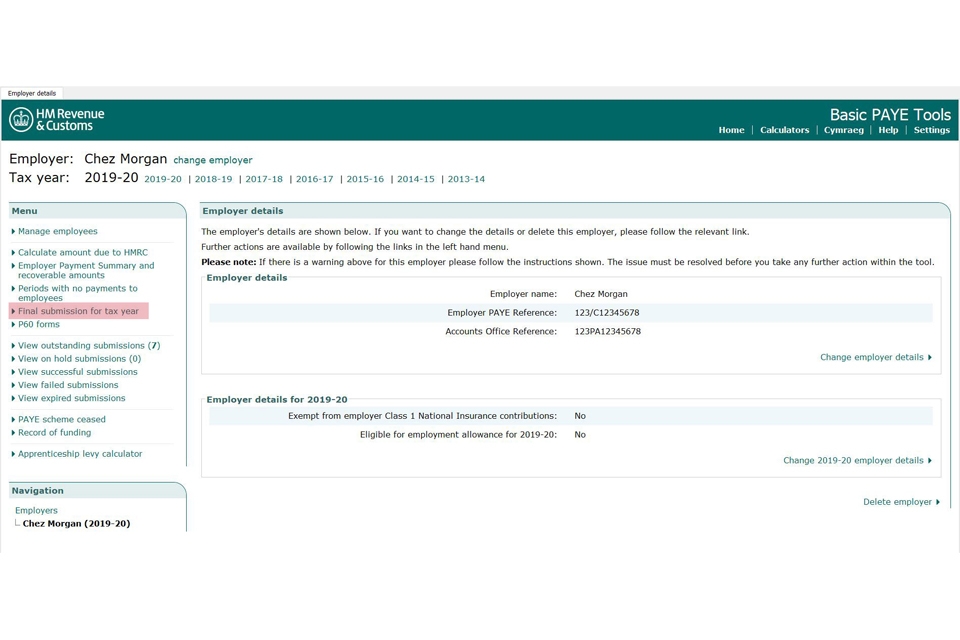
Task: Click the HM Revenue & Customs logo
Action: coord(57,120)
